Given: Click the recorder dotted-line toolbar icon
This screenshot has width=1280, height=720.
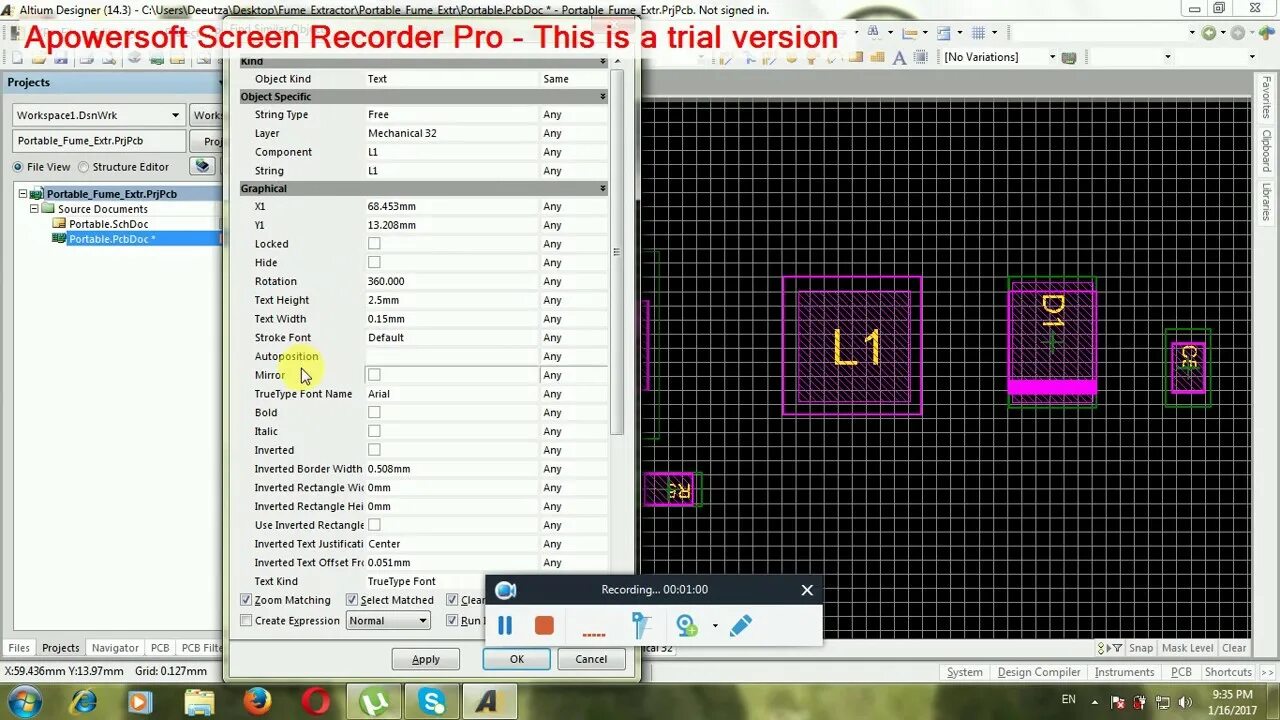Looking at the screenshot, I should 593,632.
